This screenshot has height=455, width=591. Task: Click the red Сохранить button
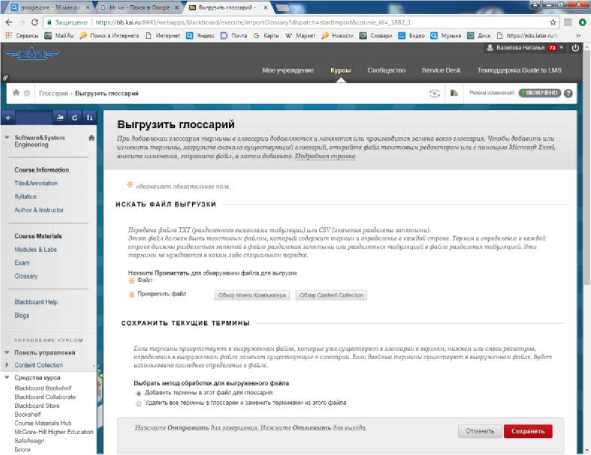(528, 431)
